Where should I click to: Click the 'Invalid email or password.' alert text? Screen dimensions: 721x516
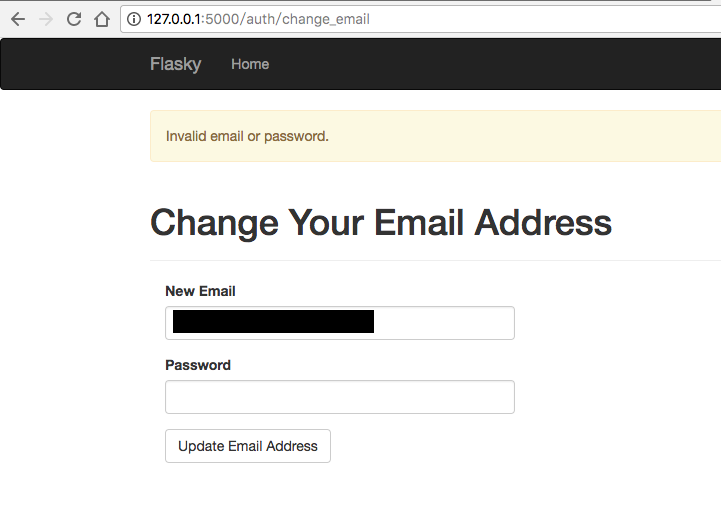[247, 136]
